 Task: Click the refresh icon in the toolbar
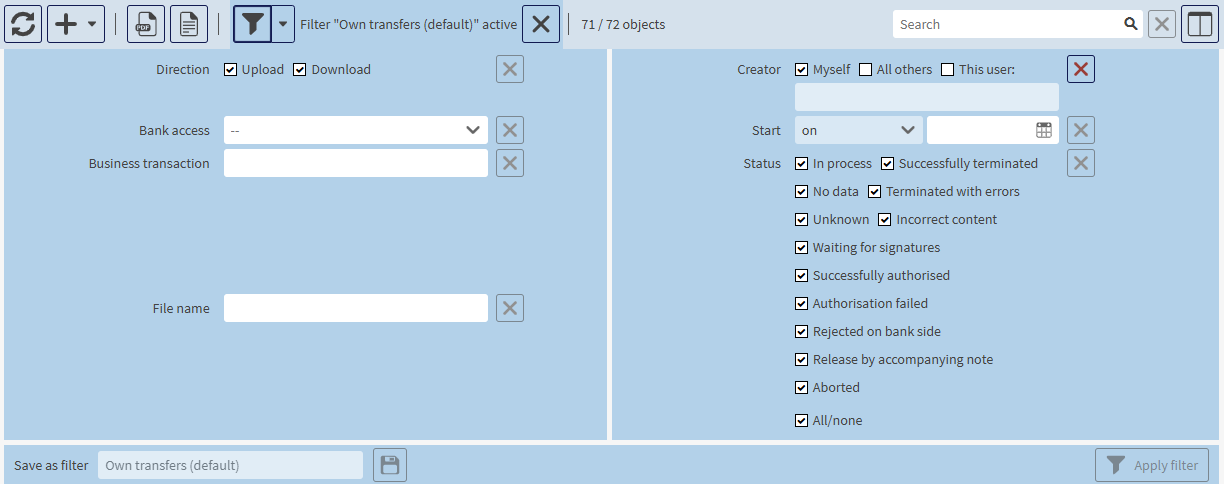23,24
